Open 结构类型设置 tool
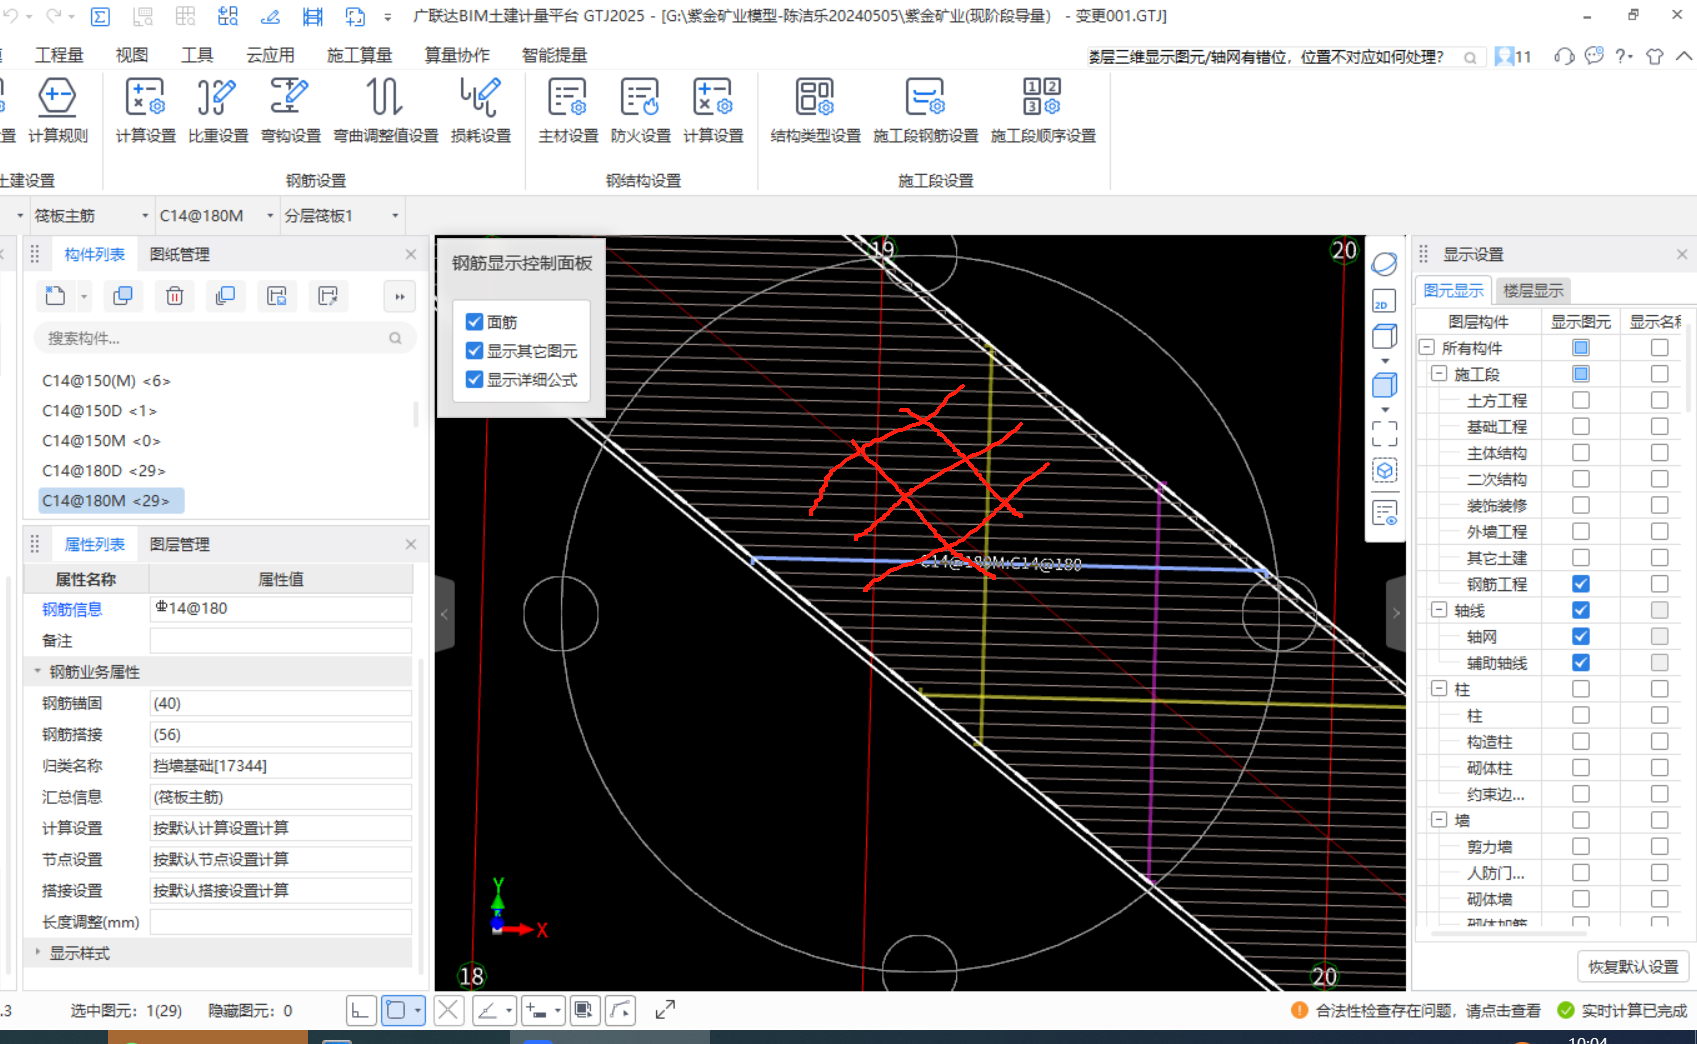The height and width of the screenshot is (1044, 1697). click(815, 110)
